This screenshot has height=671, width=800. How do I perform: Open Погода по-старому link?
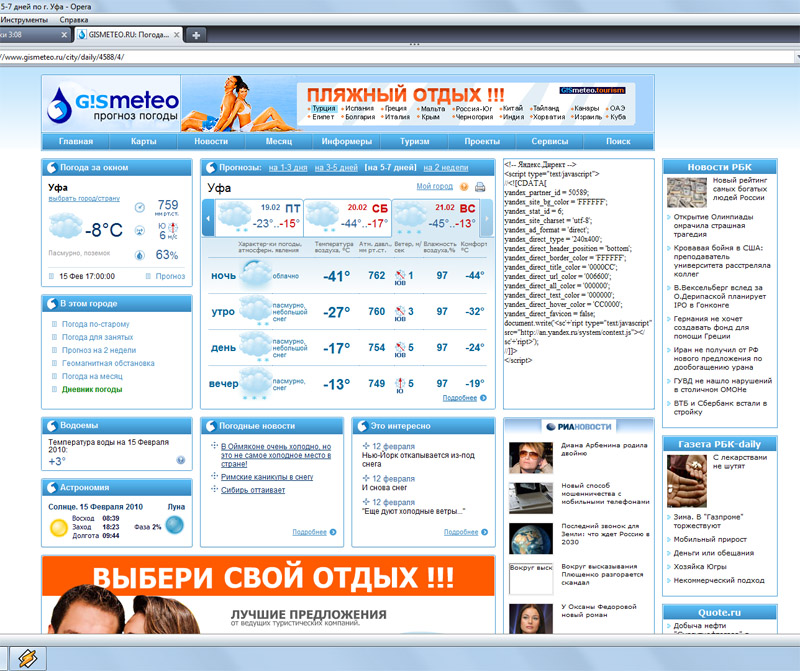[x=95, y=324]
